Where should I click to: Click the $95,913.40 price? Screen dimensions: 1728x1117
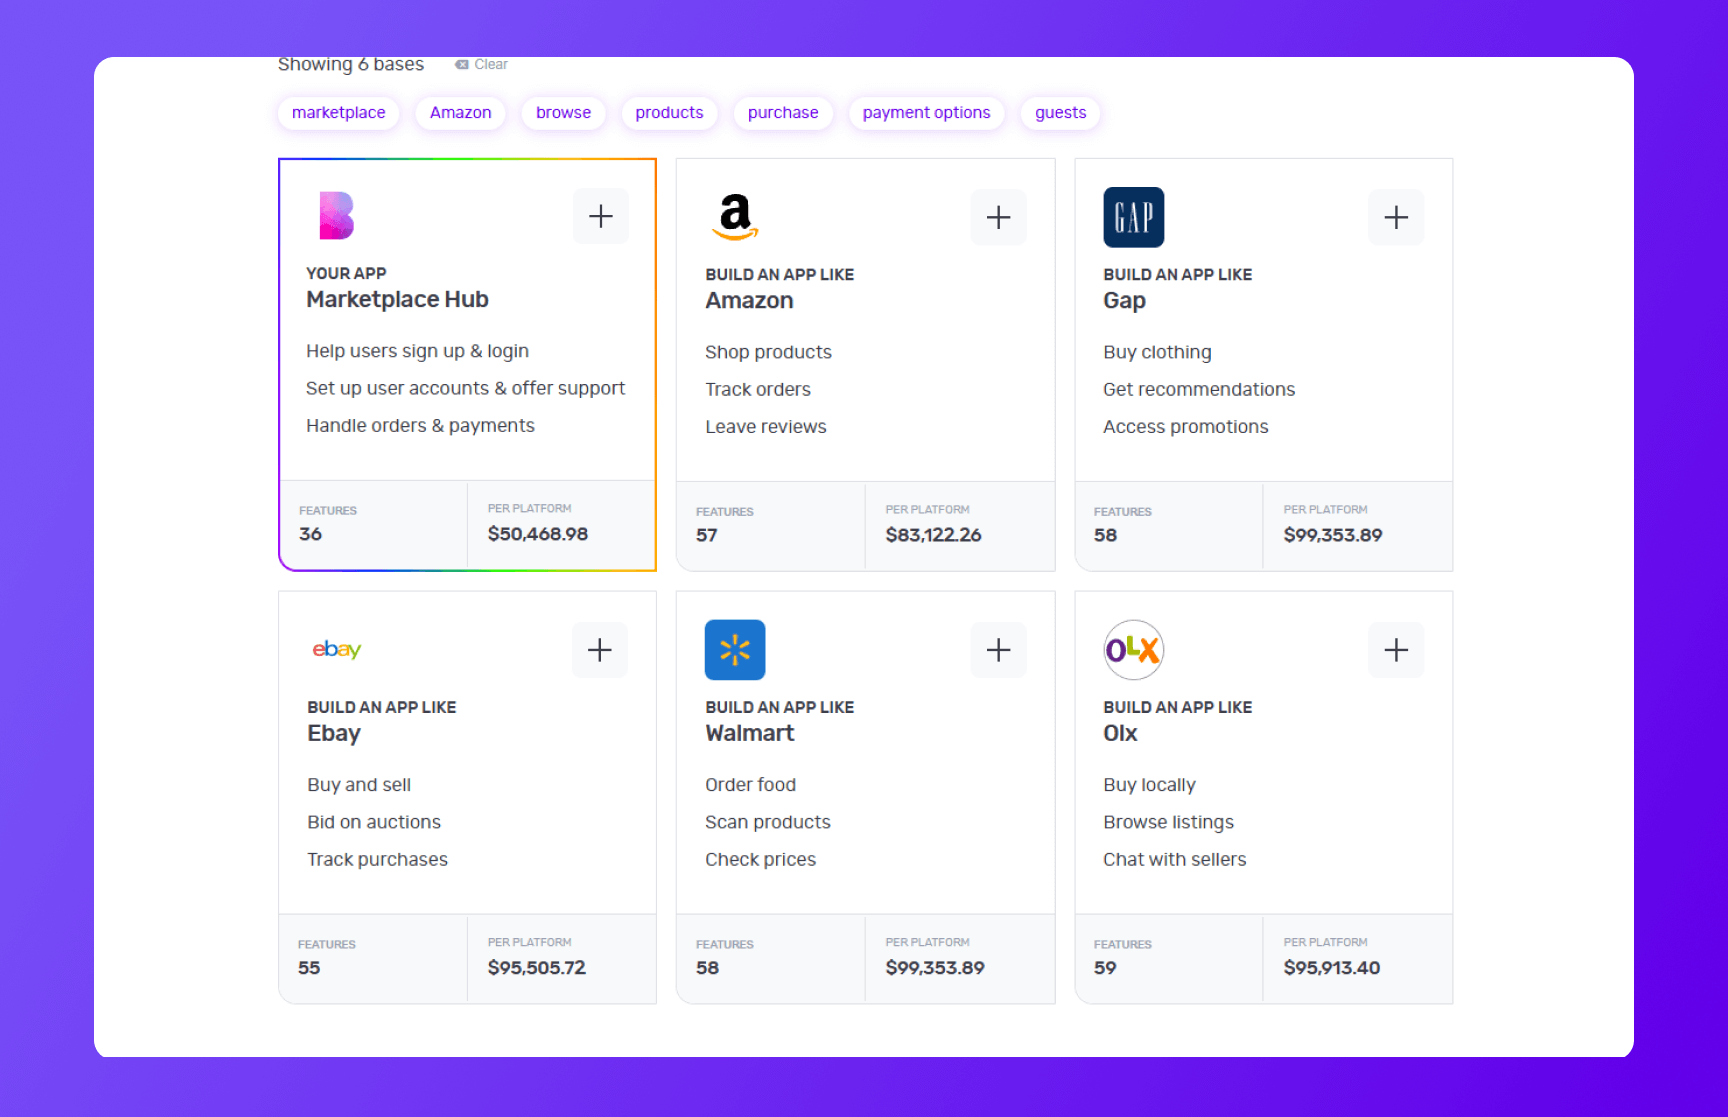(x=1331, y=968)
